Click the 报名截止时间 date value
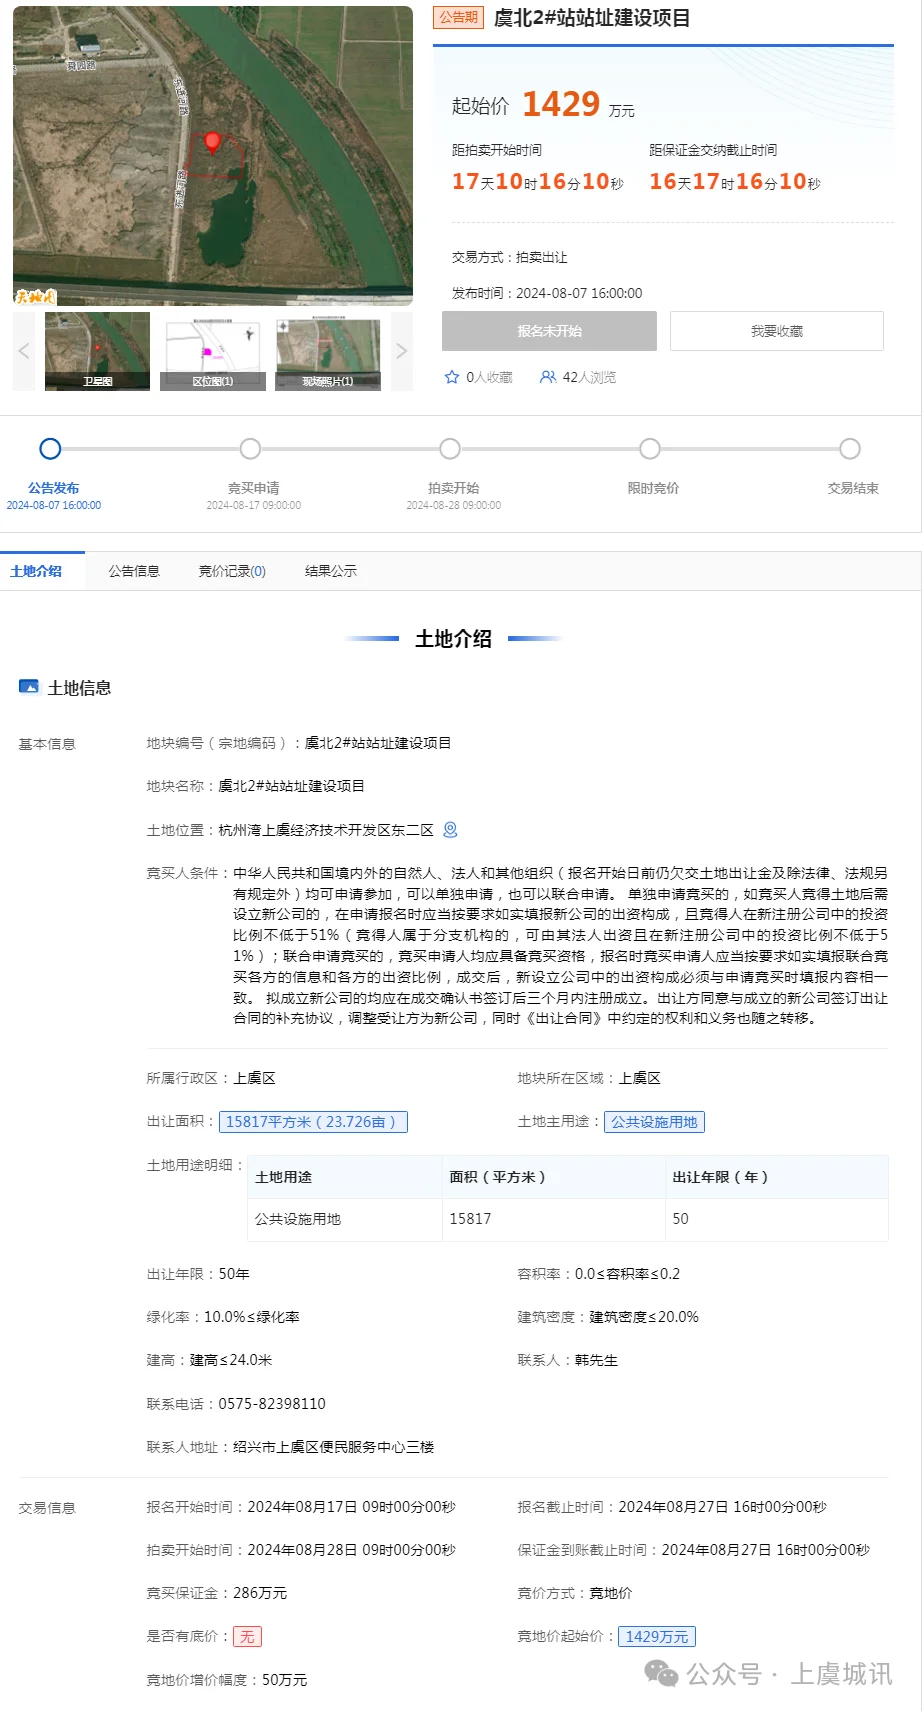The image size is (922, 1711). pyautogui.click(x=723, y=1507)
